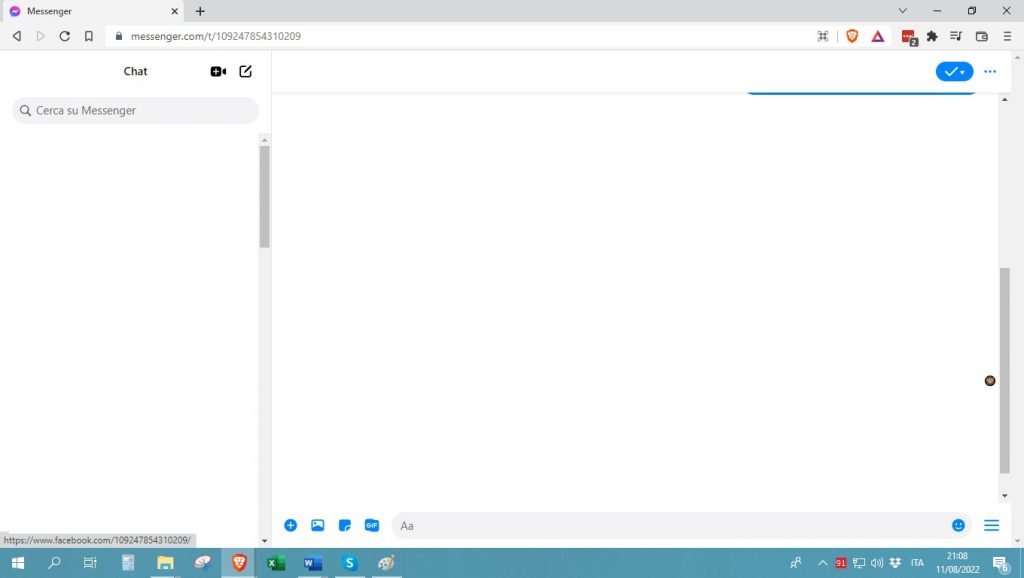Image resolution: width=1024 pixels, height=578 pixels.
Task: Open a new browser tab
Action: point(200,11)
